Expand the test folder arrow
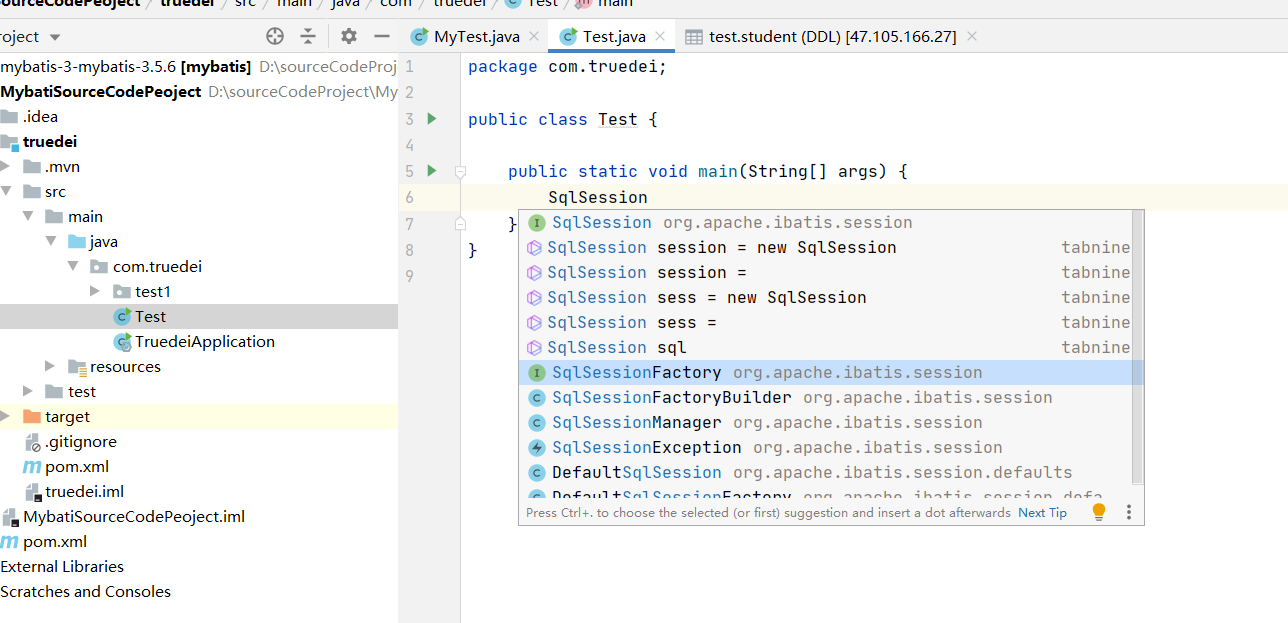 (x=28, y=392)
